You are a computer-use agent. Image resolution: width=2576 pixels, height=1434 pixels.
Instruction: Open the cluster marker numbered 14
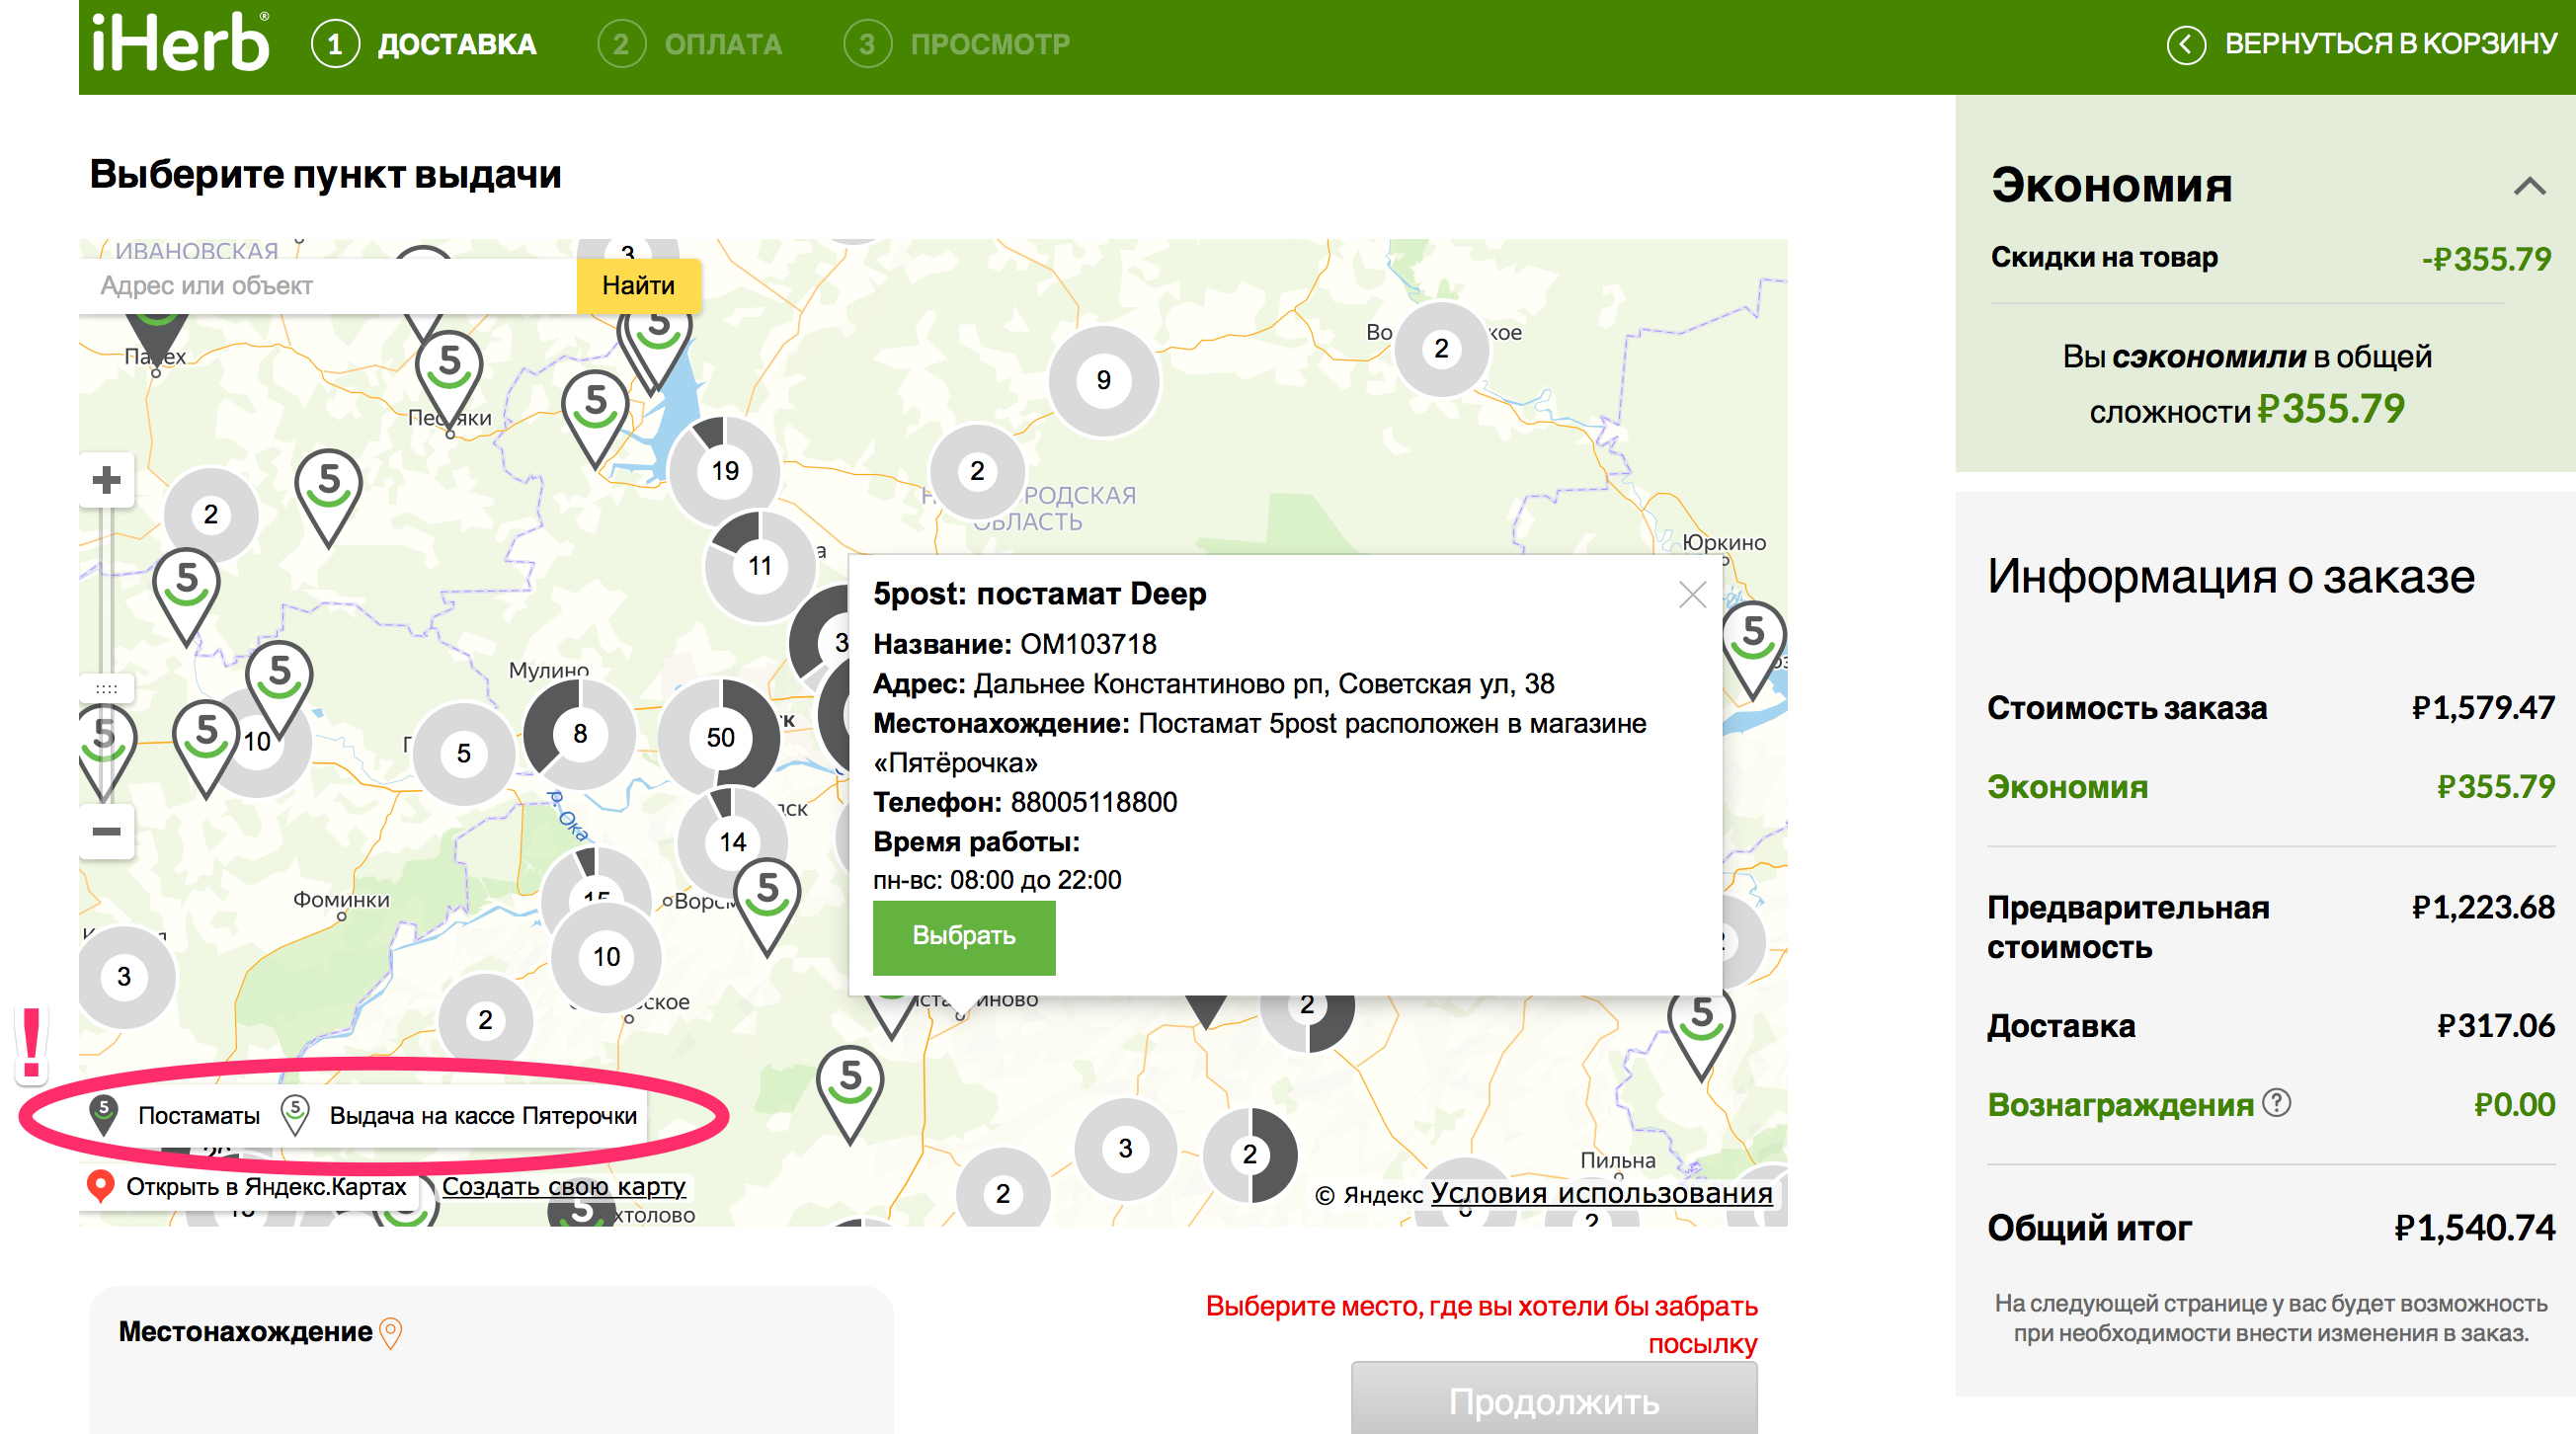pos(733,842)
